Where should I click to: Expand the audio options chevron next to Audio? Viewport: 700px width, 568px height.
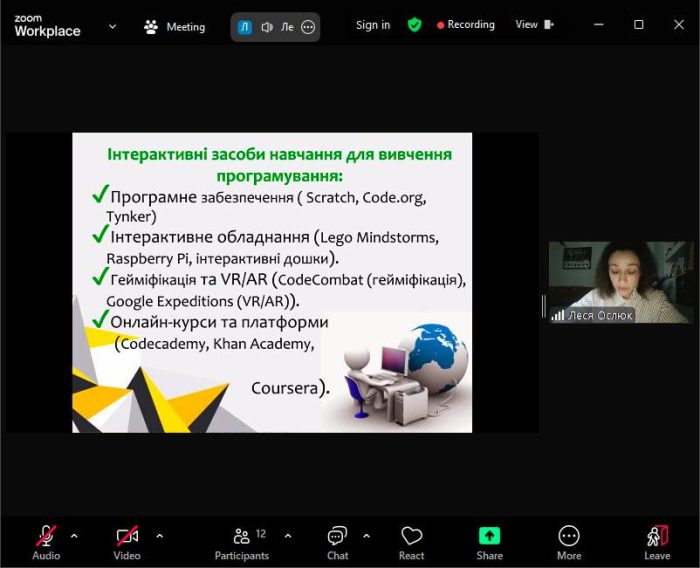pyautogui.click(x=74, y=535)
